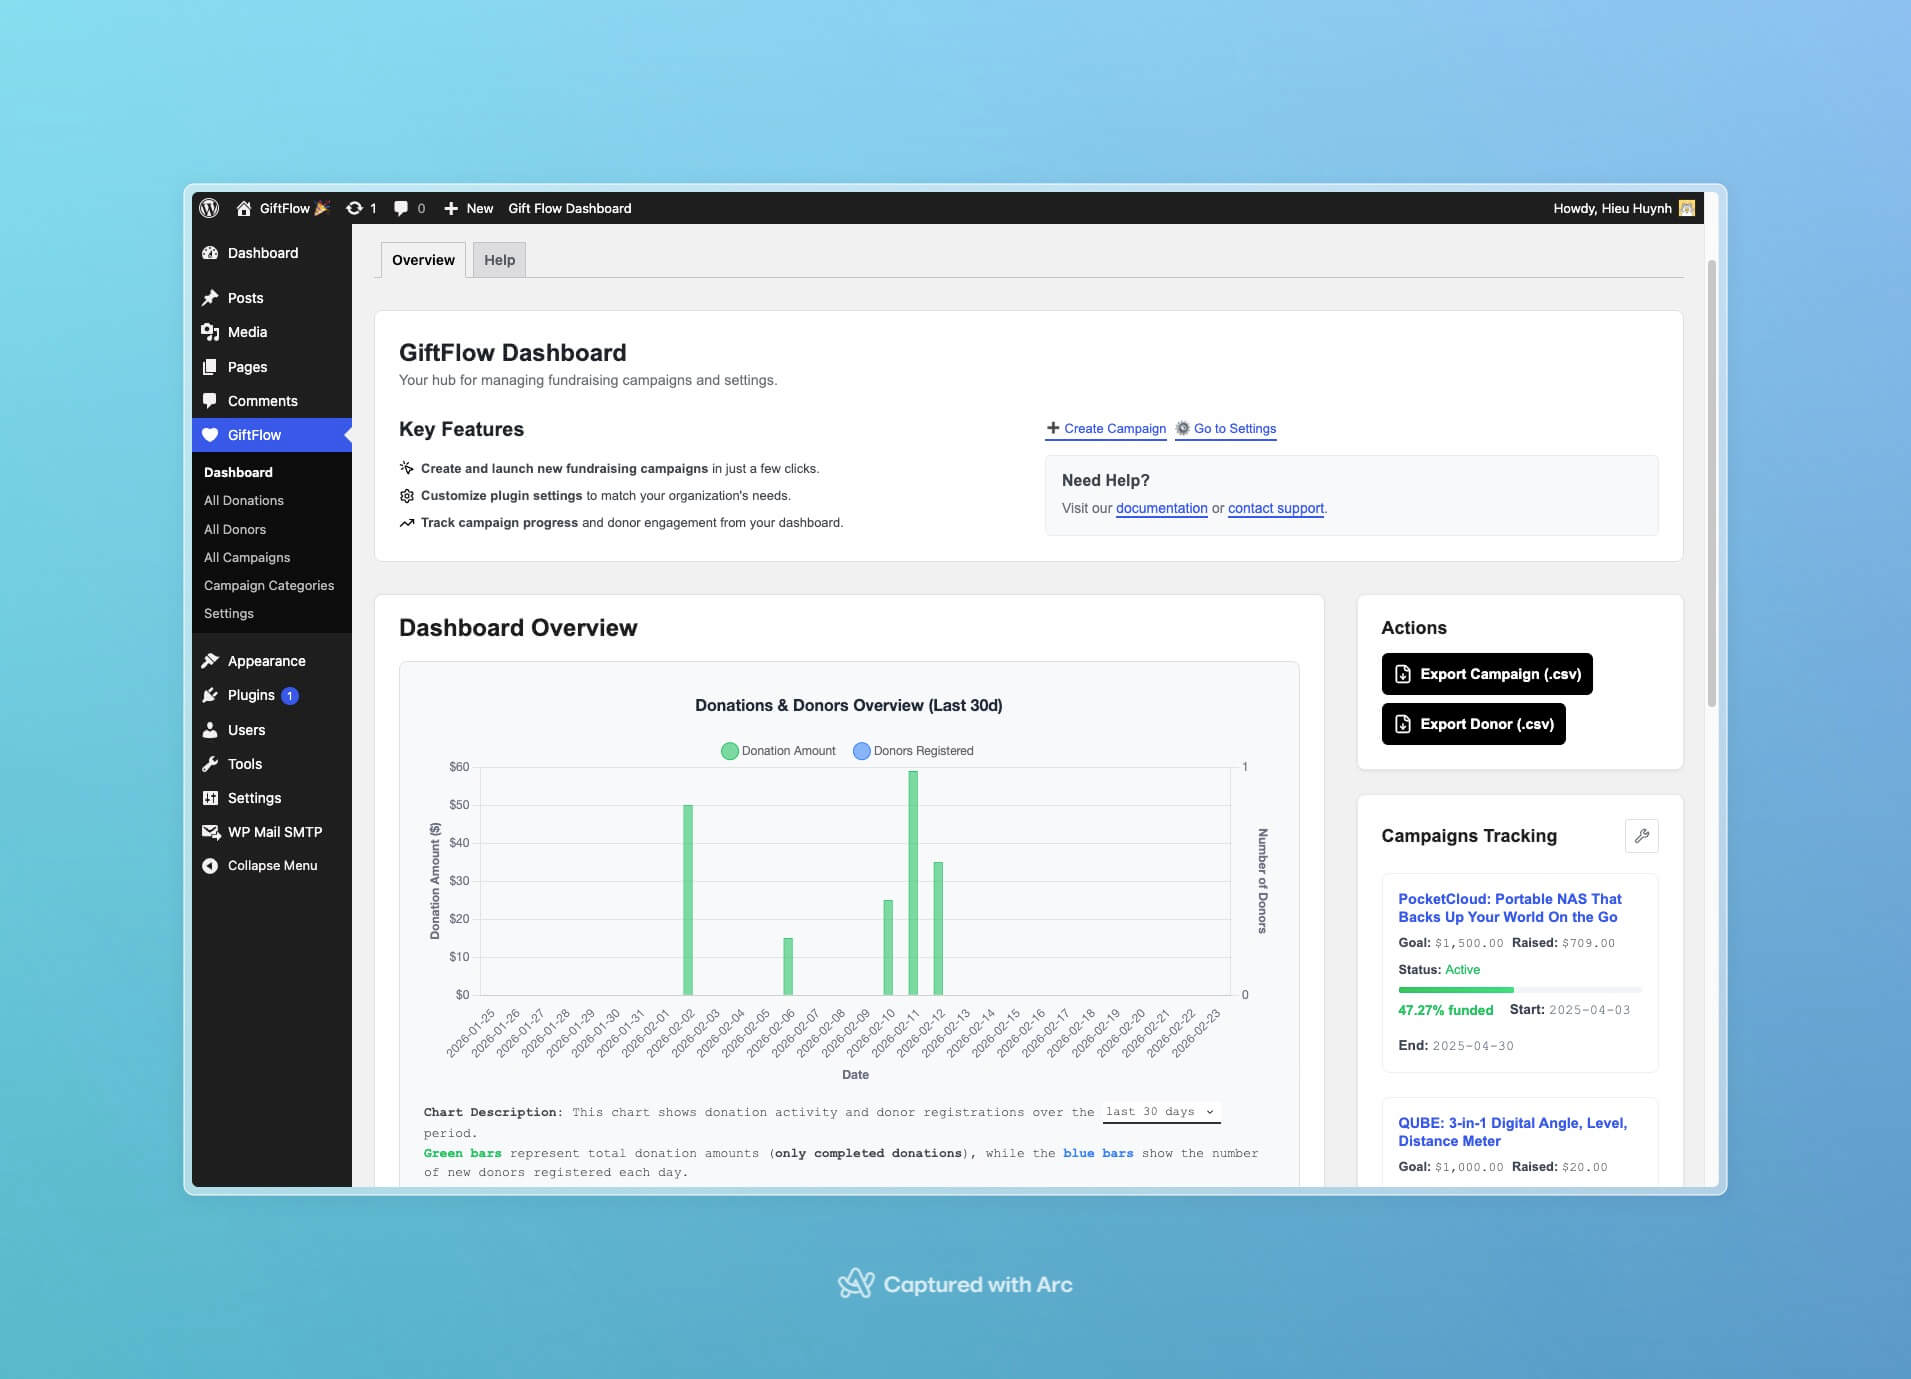Click the green bar for 2026-02-06
The height and width of the screenshot is (1379, 1911).
(788, 966)
